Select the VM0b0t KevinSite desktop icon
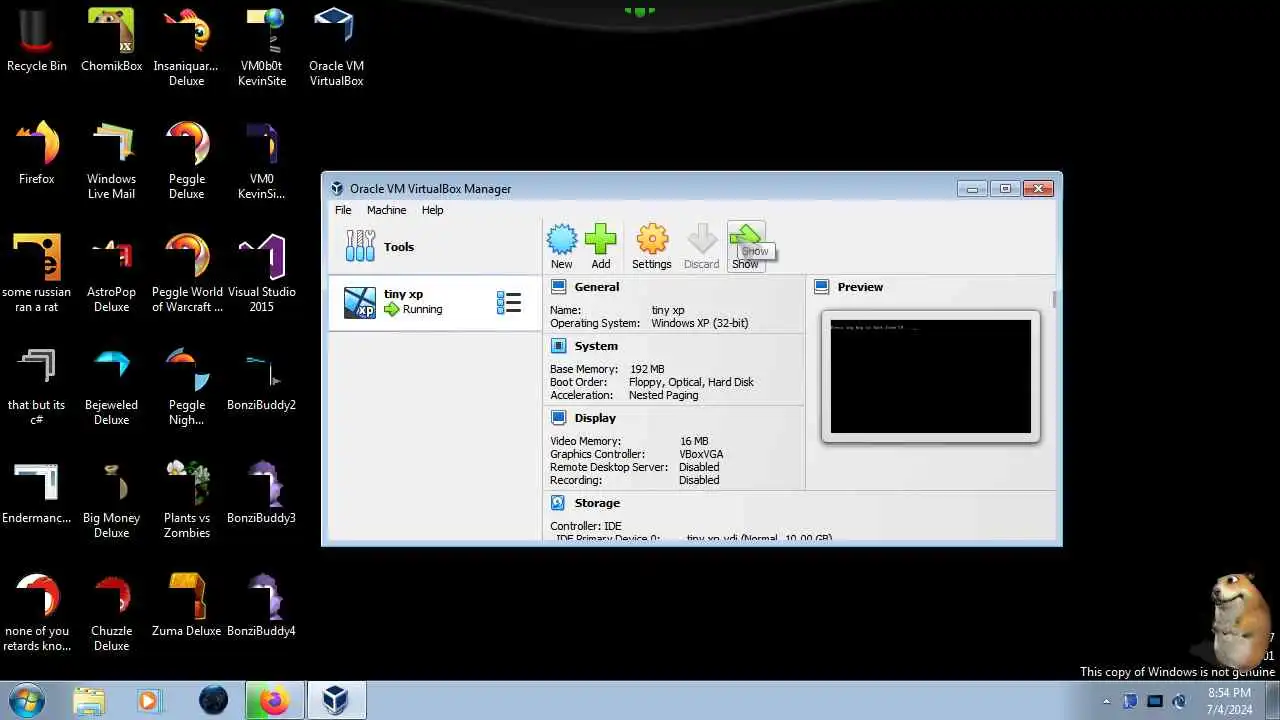This screenshot has height=720, width=1280. [262, 48]
